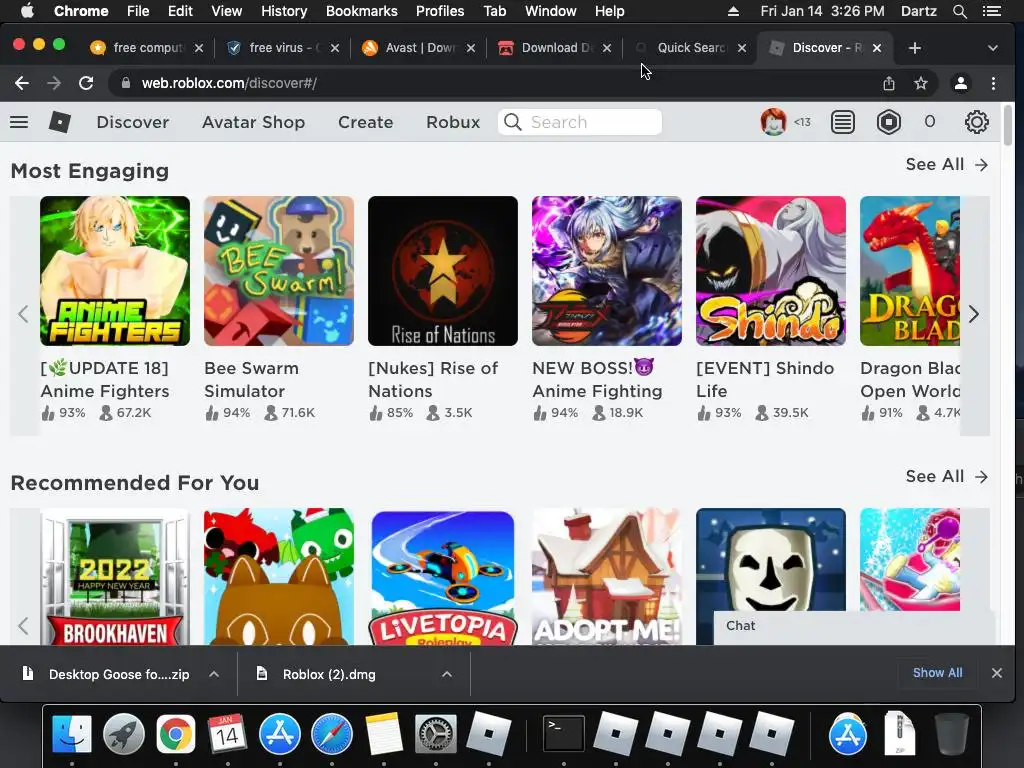Open the Chrome profile avatar button
Viewport: 1024px width, 768px height.
coord(961,83)
